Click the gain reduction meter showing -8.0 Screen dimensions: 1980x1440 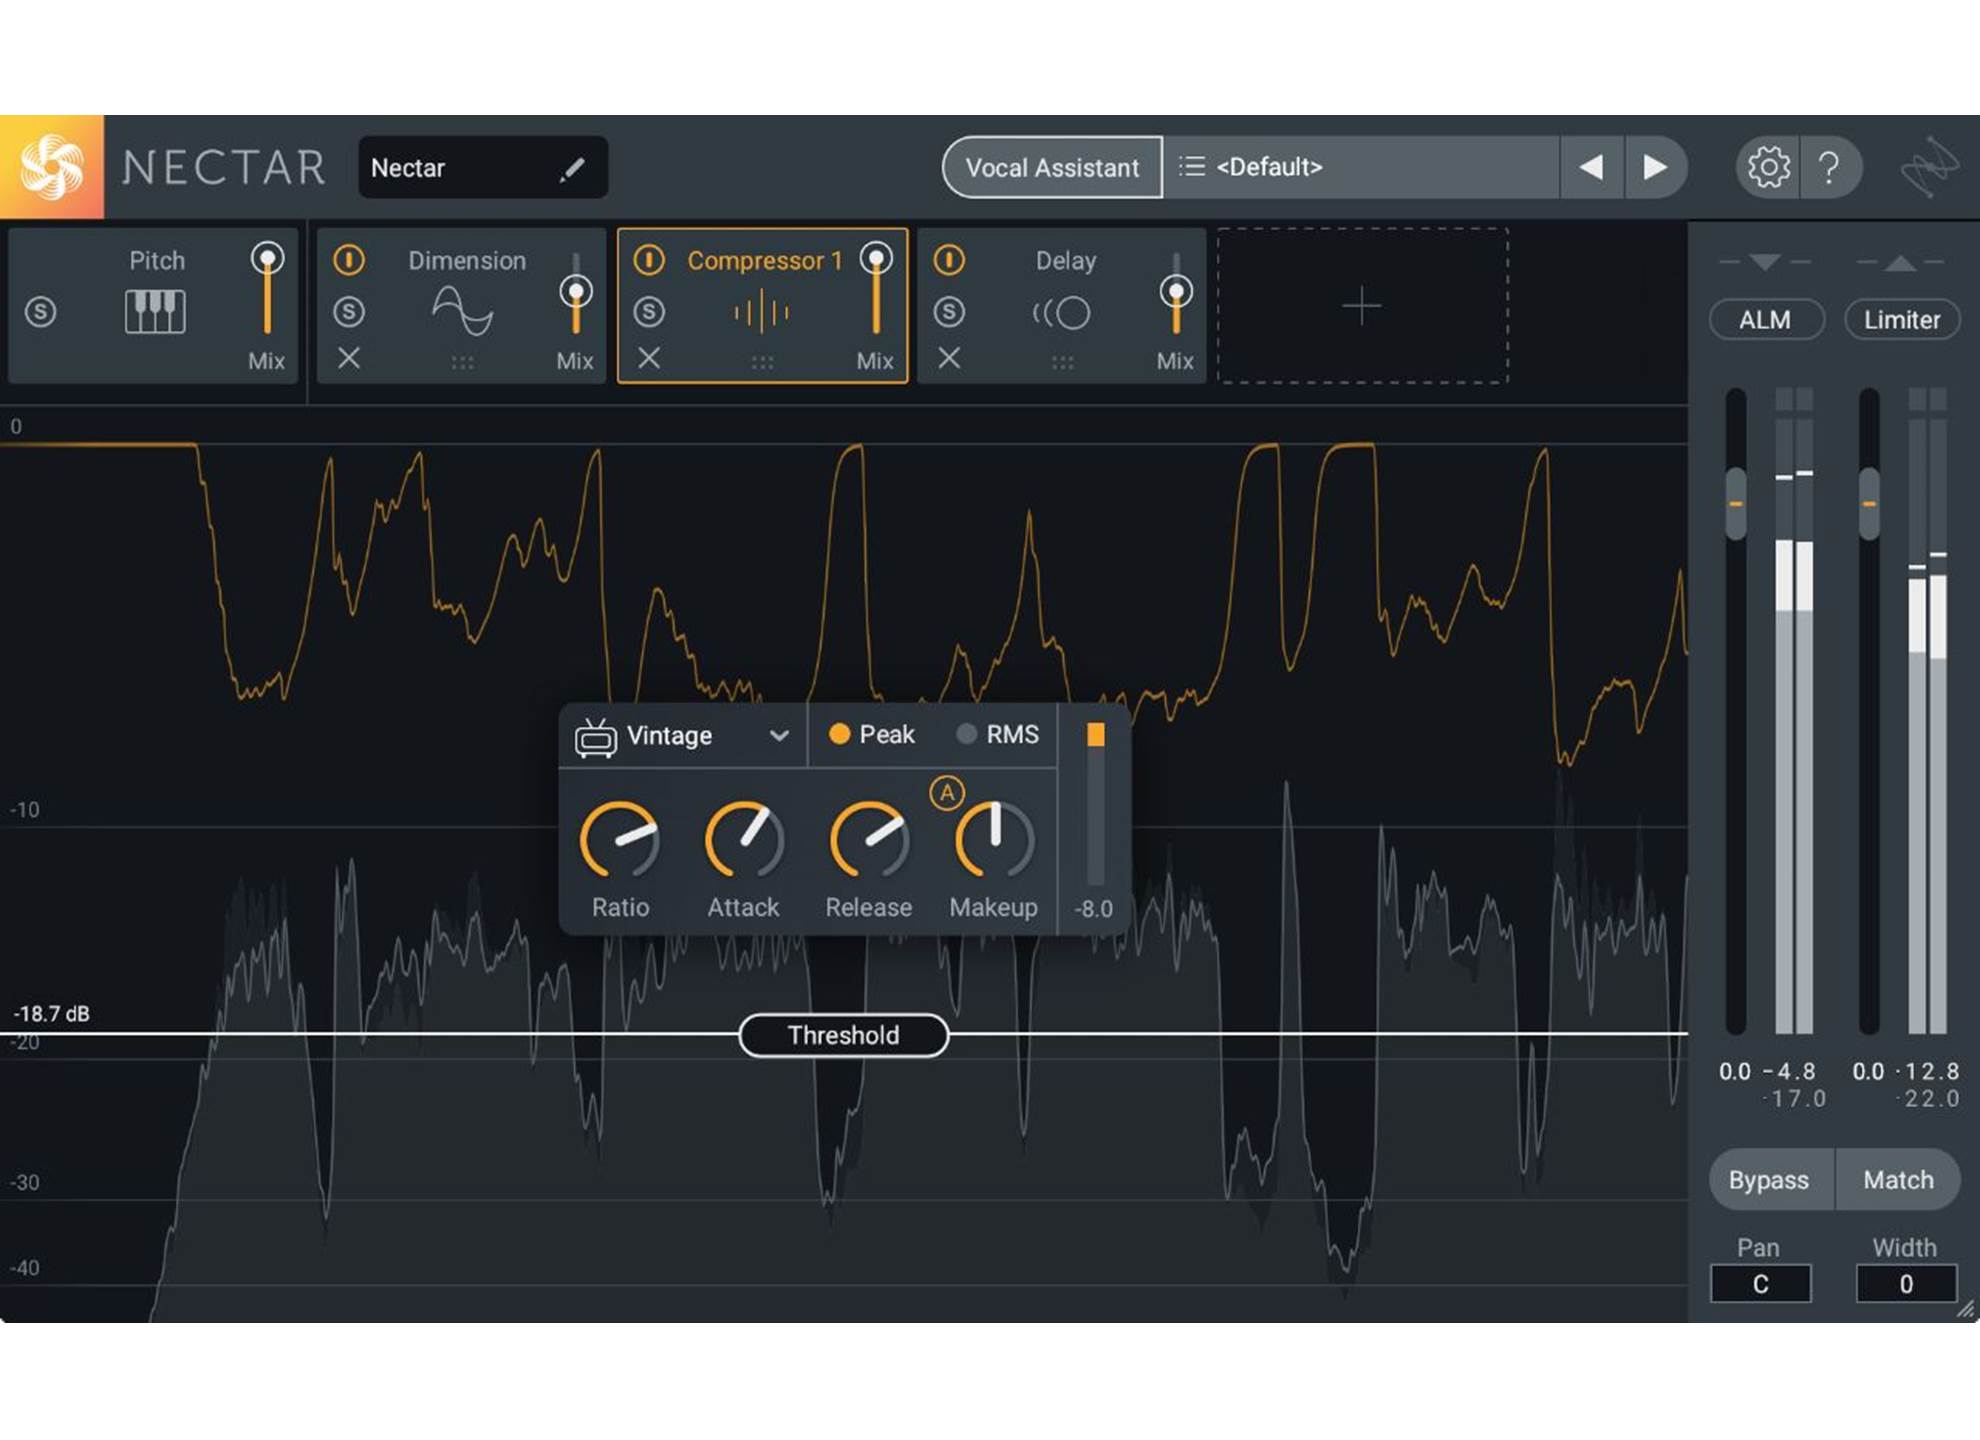[1095, 803]
